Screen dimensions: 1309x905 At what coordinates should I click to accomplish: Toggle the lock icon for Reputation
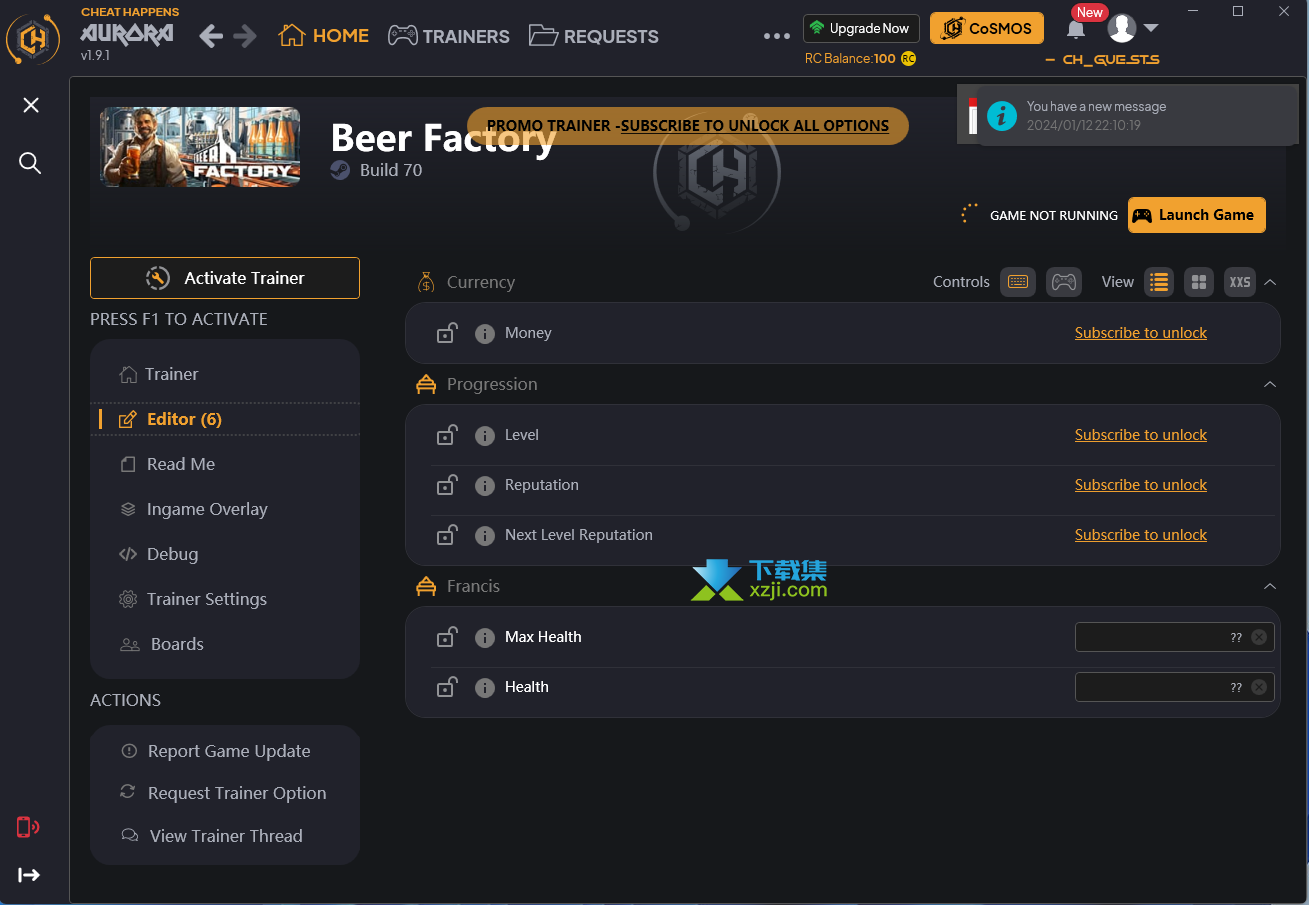coord(447,485)
